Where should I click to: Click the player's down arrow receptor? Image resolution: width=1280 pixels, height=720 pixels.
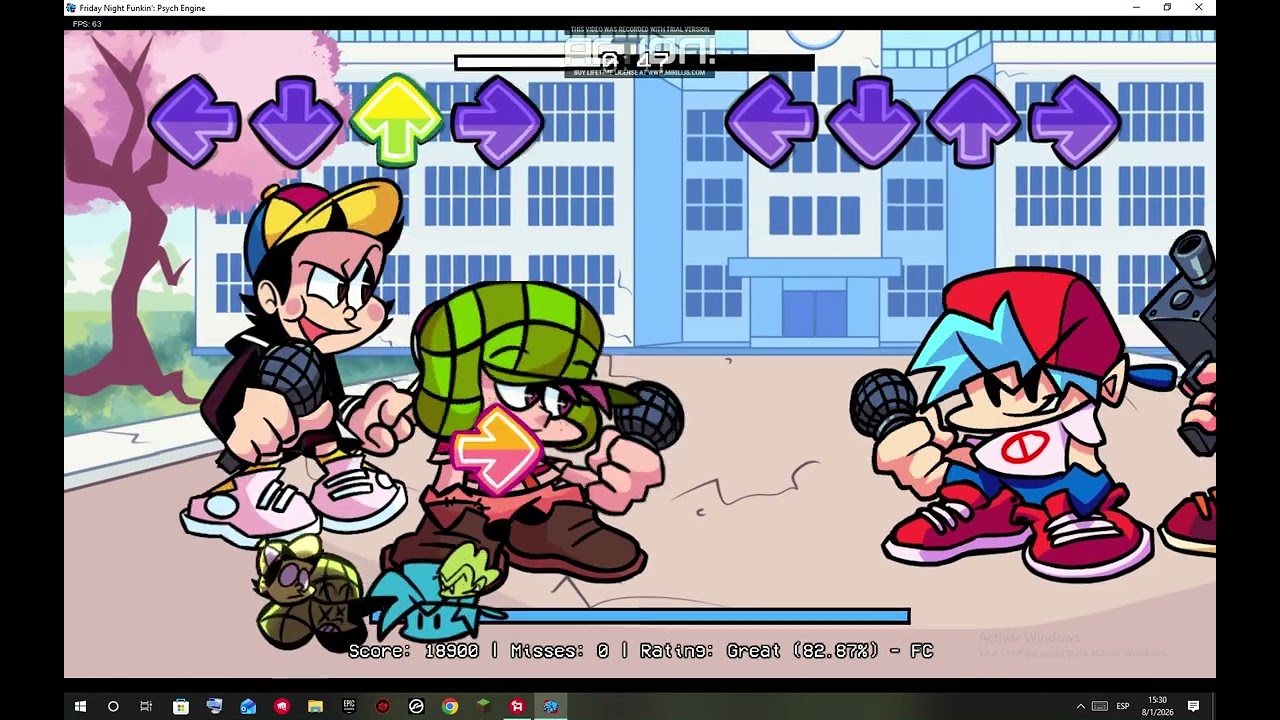872,121
